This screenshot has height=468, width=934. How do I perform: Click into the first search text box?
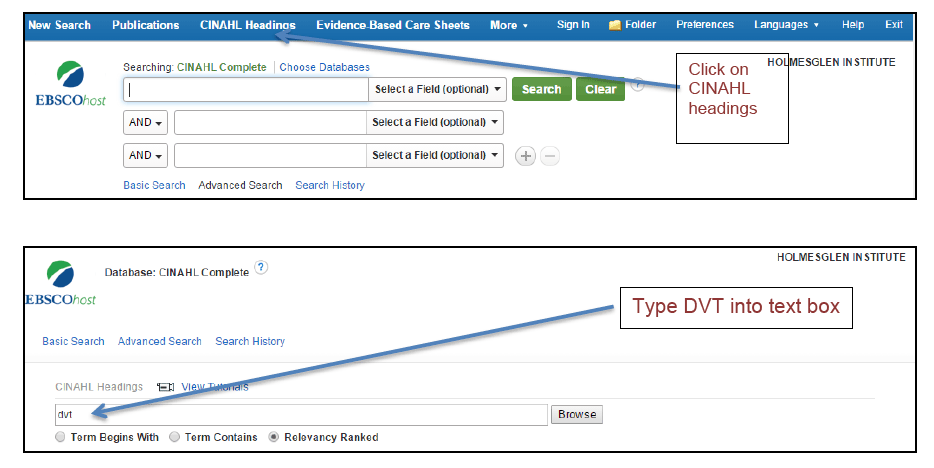pyautogui.click(x=246, y=89)
